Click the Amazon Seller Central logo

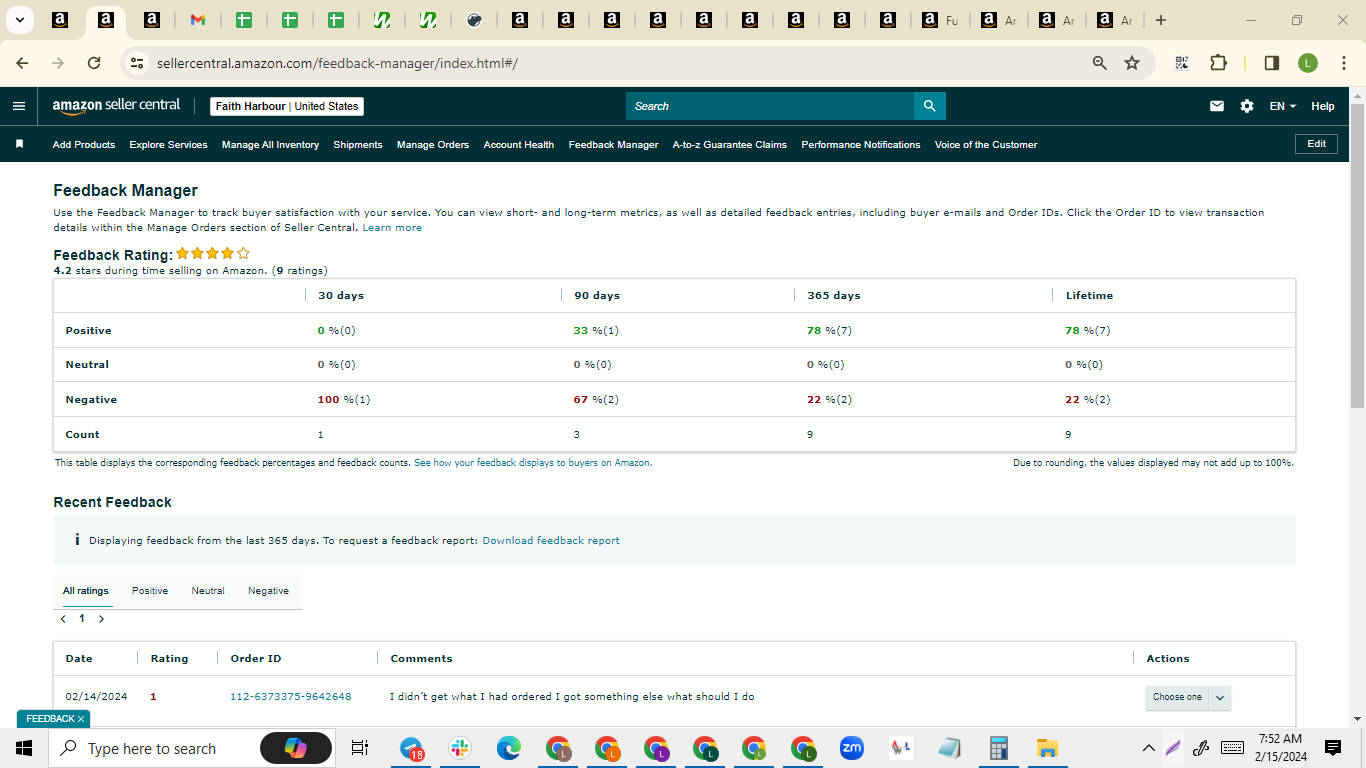pos(117,106)
